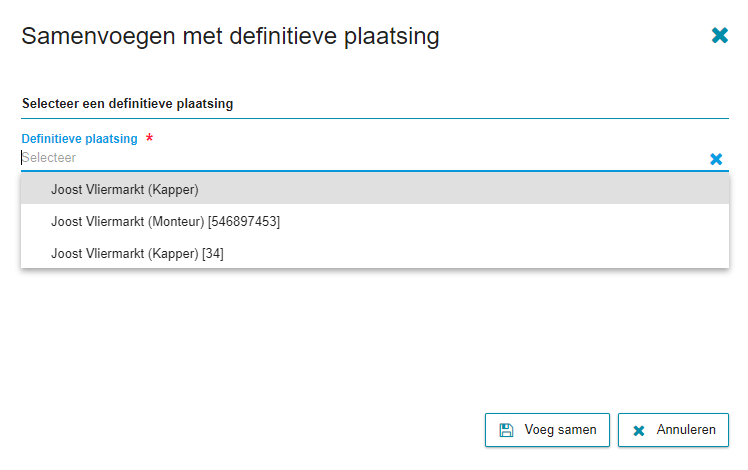Click the X icon inside Annuleren
Image resolution: width=748 pixels, height=470 pixels.
click(x=638, y=431)
